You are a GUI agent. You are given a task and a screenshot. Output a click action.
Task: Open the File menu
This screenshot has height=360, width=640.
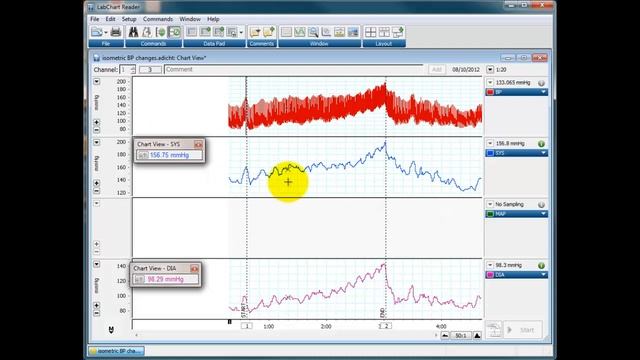point(95,19)
